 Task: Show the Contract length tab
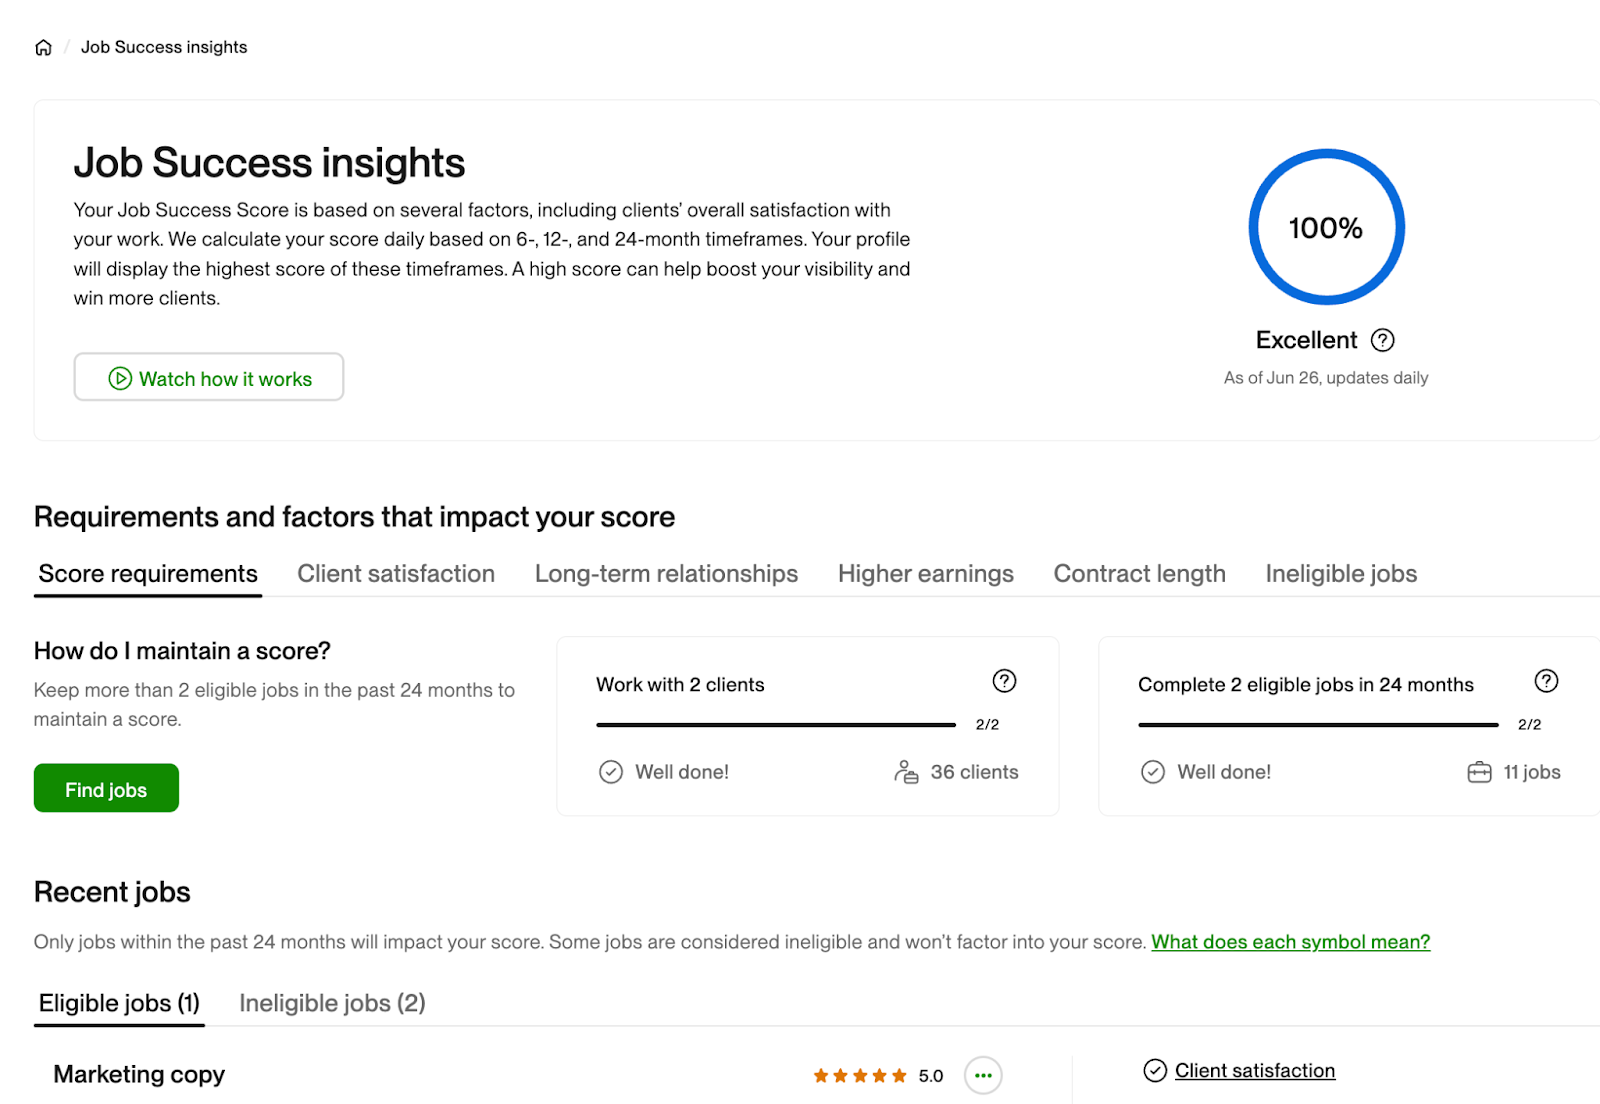click(x=1139, y=574)
